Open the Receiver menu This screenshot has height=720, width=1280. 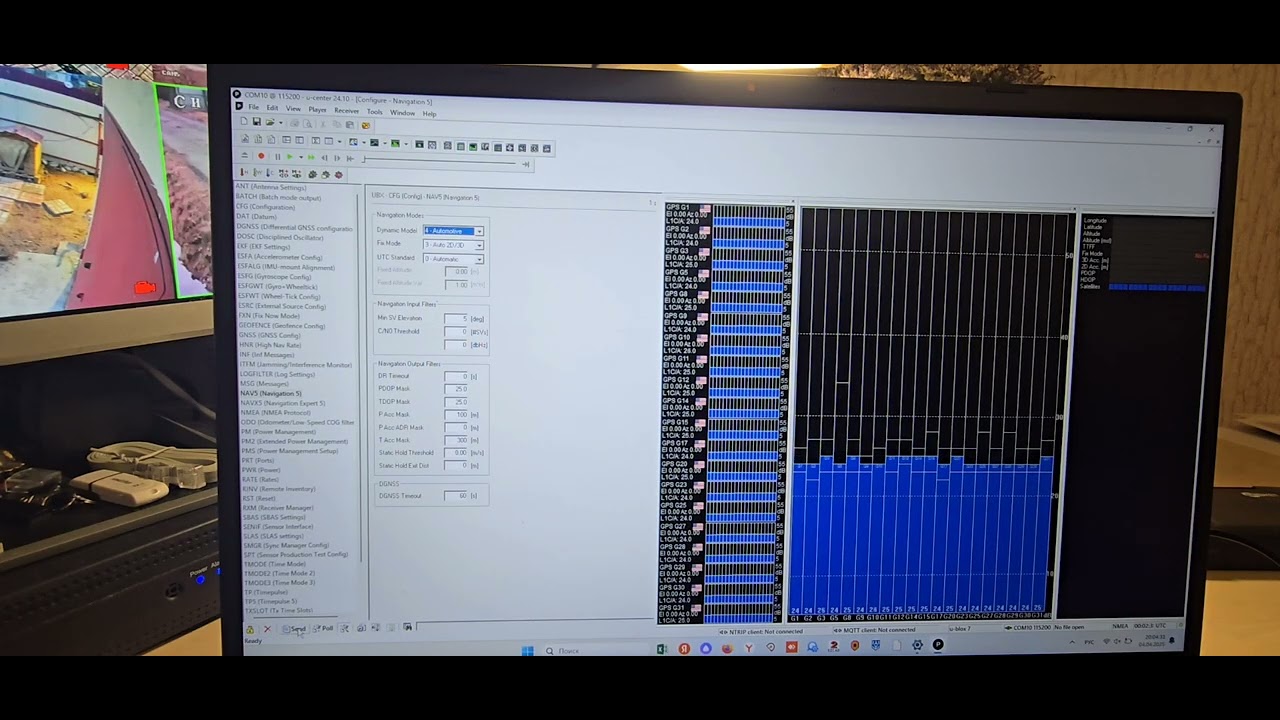point(346,111)
